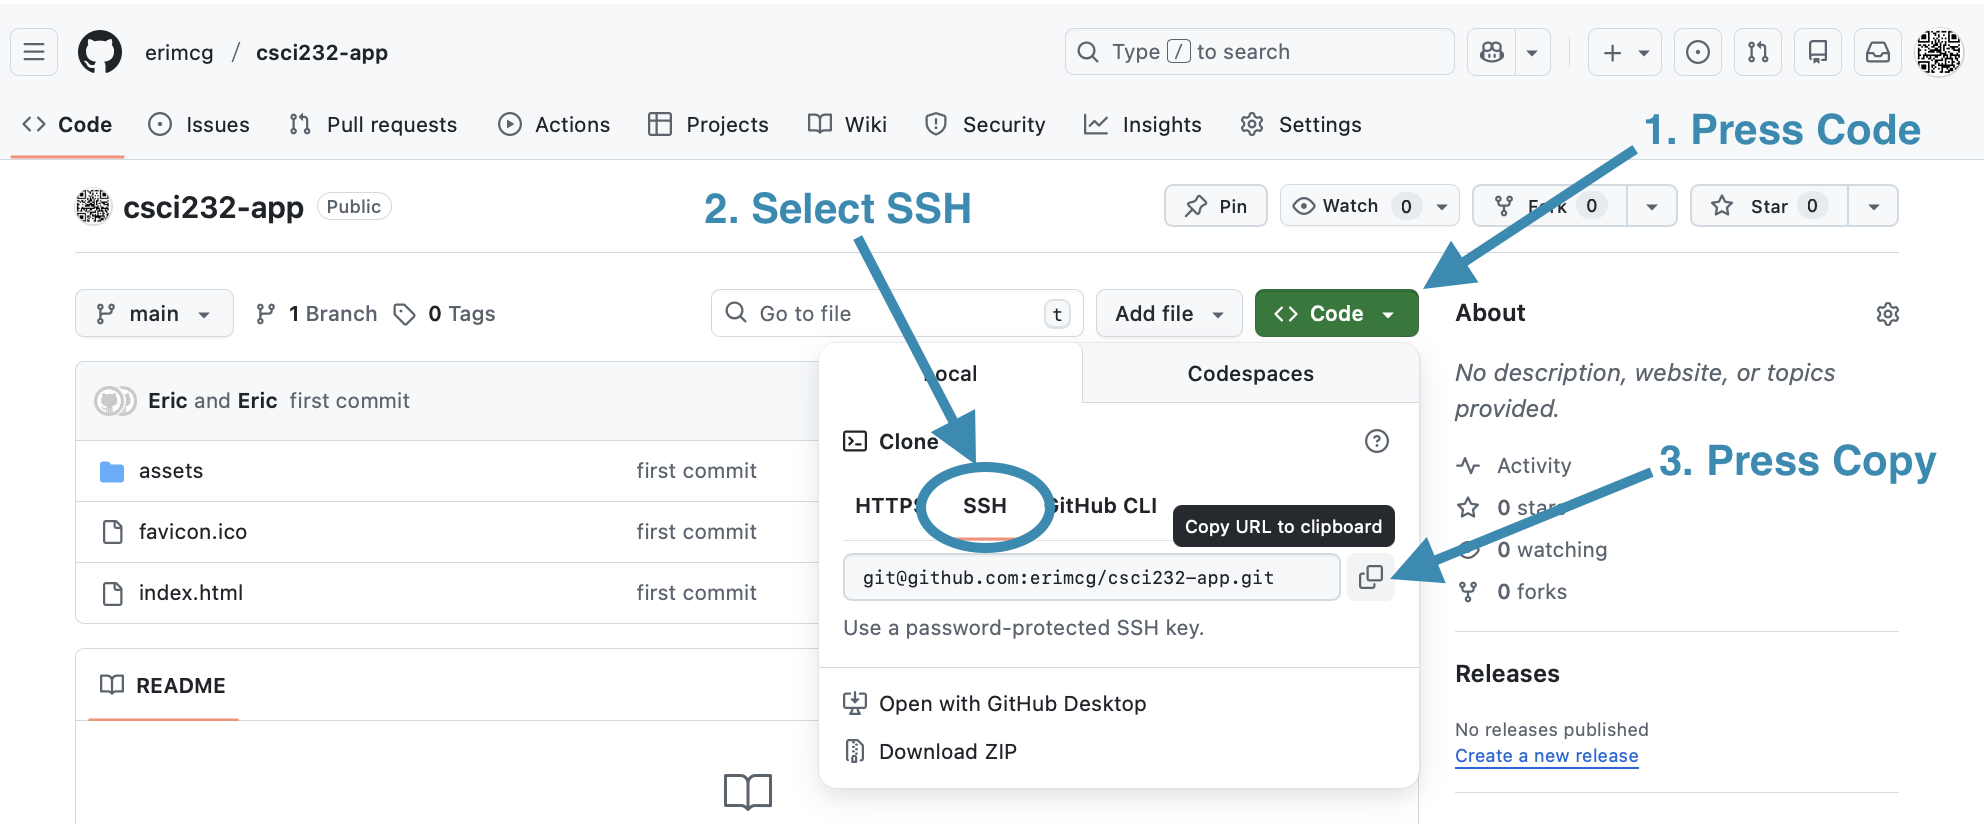Pin the repository with Pin button

click(1216, 206)
